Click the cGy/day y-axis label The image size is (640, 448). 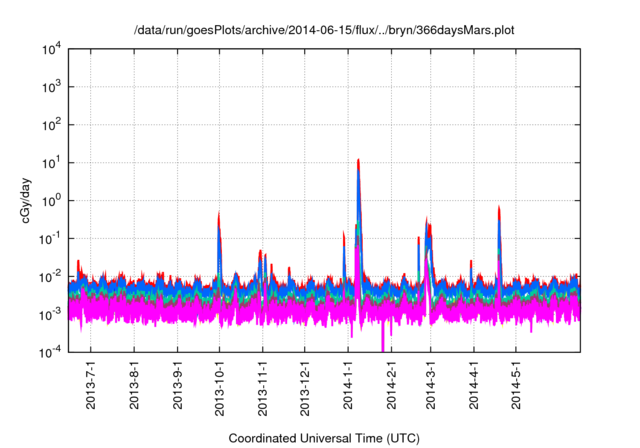(32, 201)
